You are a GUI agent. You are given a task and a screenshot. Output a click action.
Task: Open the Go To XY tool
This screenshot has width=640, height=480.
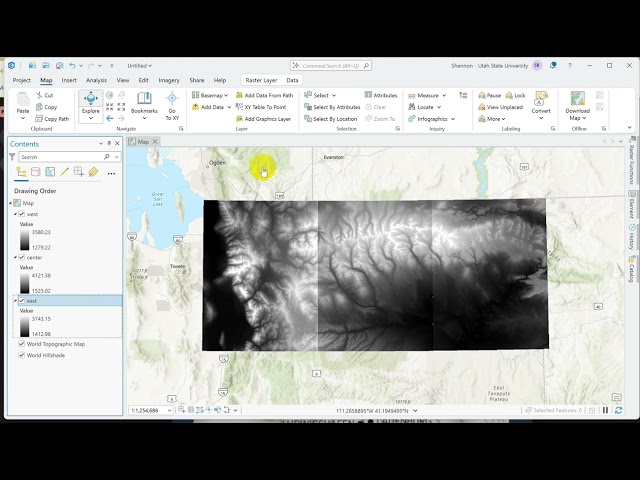172,106
